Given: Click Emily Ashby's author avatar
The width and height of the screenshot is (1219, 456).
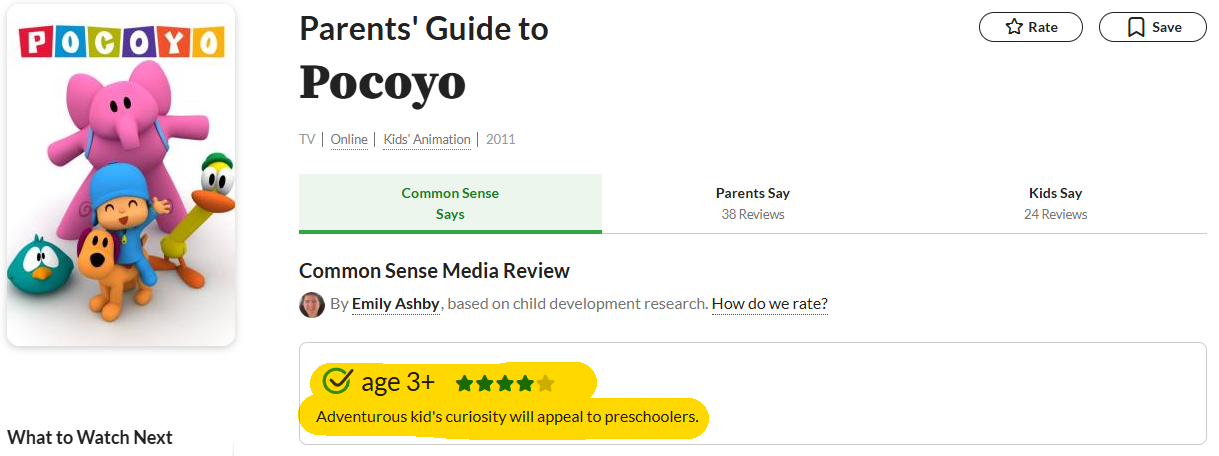Looking at the screenshot, I should 312,304.
